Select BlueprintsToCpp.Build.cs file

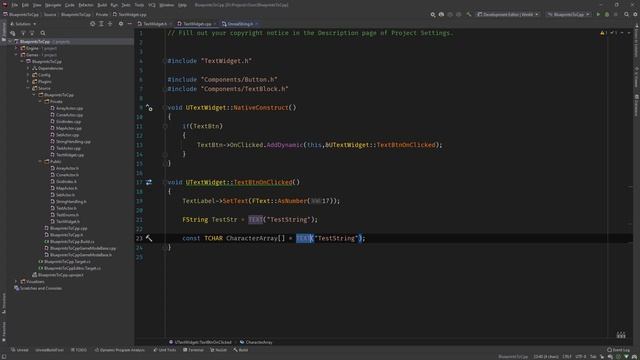tap(69, 242)
